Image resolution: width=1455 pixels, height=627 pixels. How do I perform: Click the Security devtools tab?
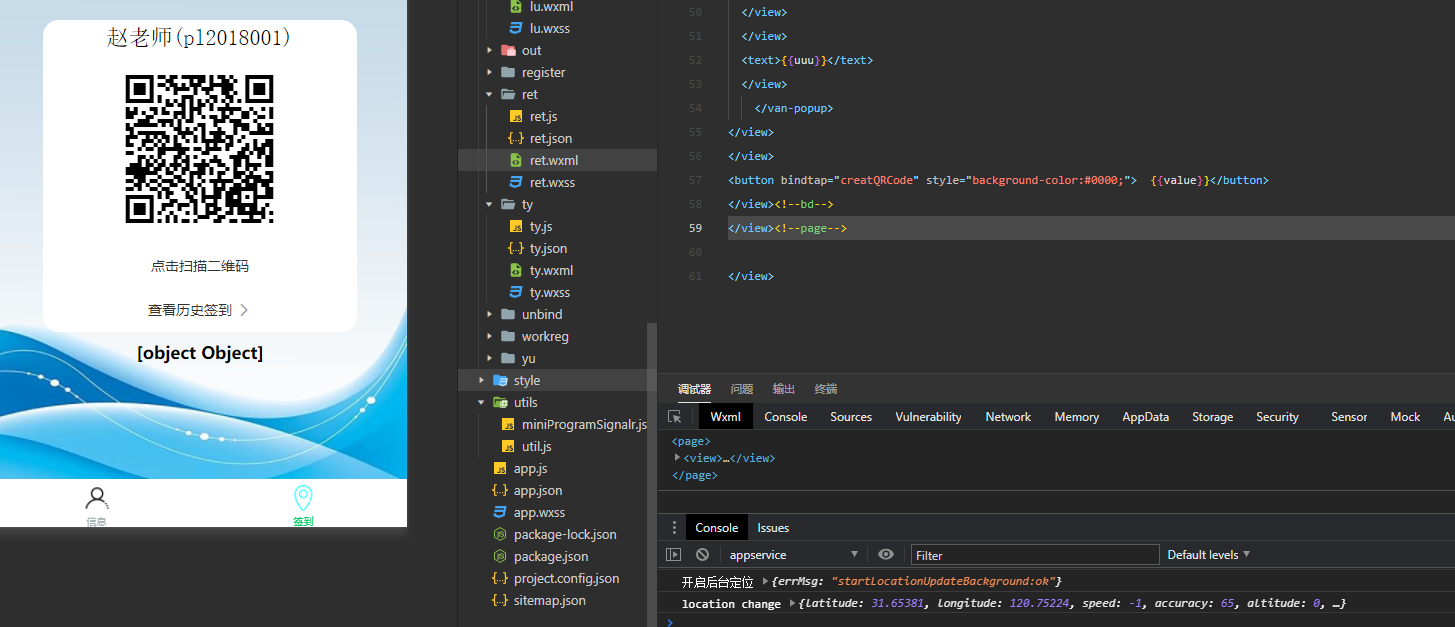1277,417
